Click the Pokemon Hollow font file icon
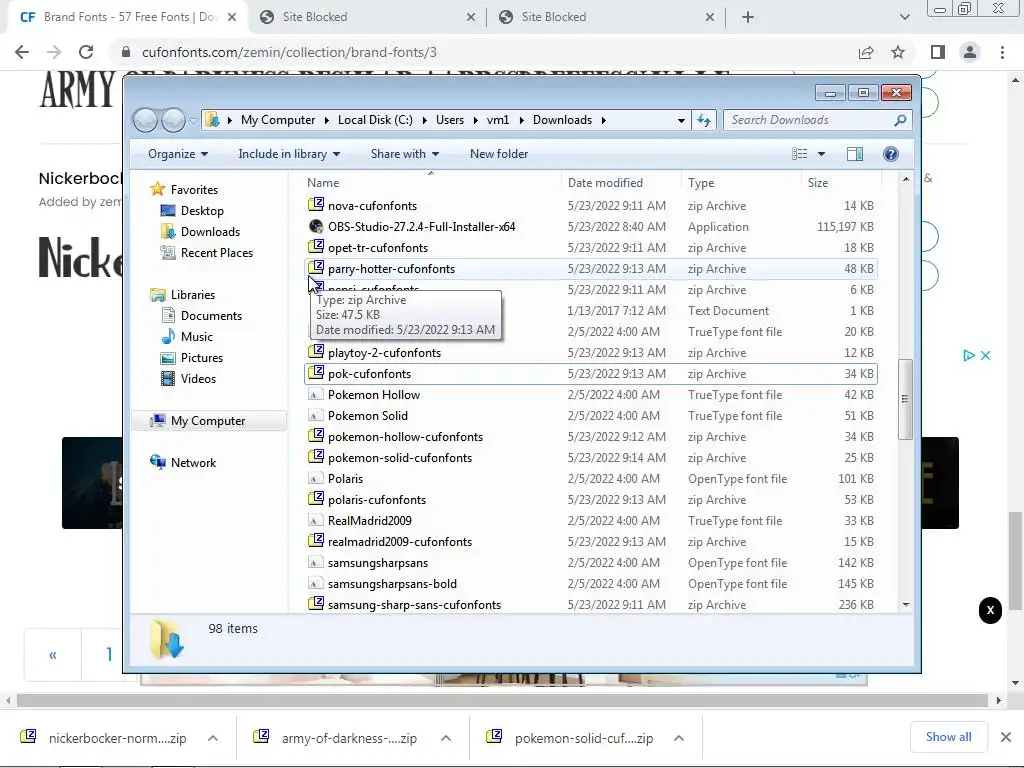The image size is (1024, 768). coord(315,395)
